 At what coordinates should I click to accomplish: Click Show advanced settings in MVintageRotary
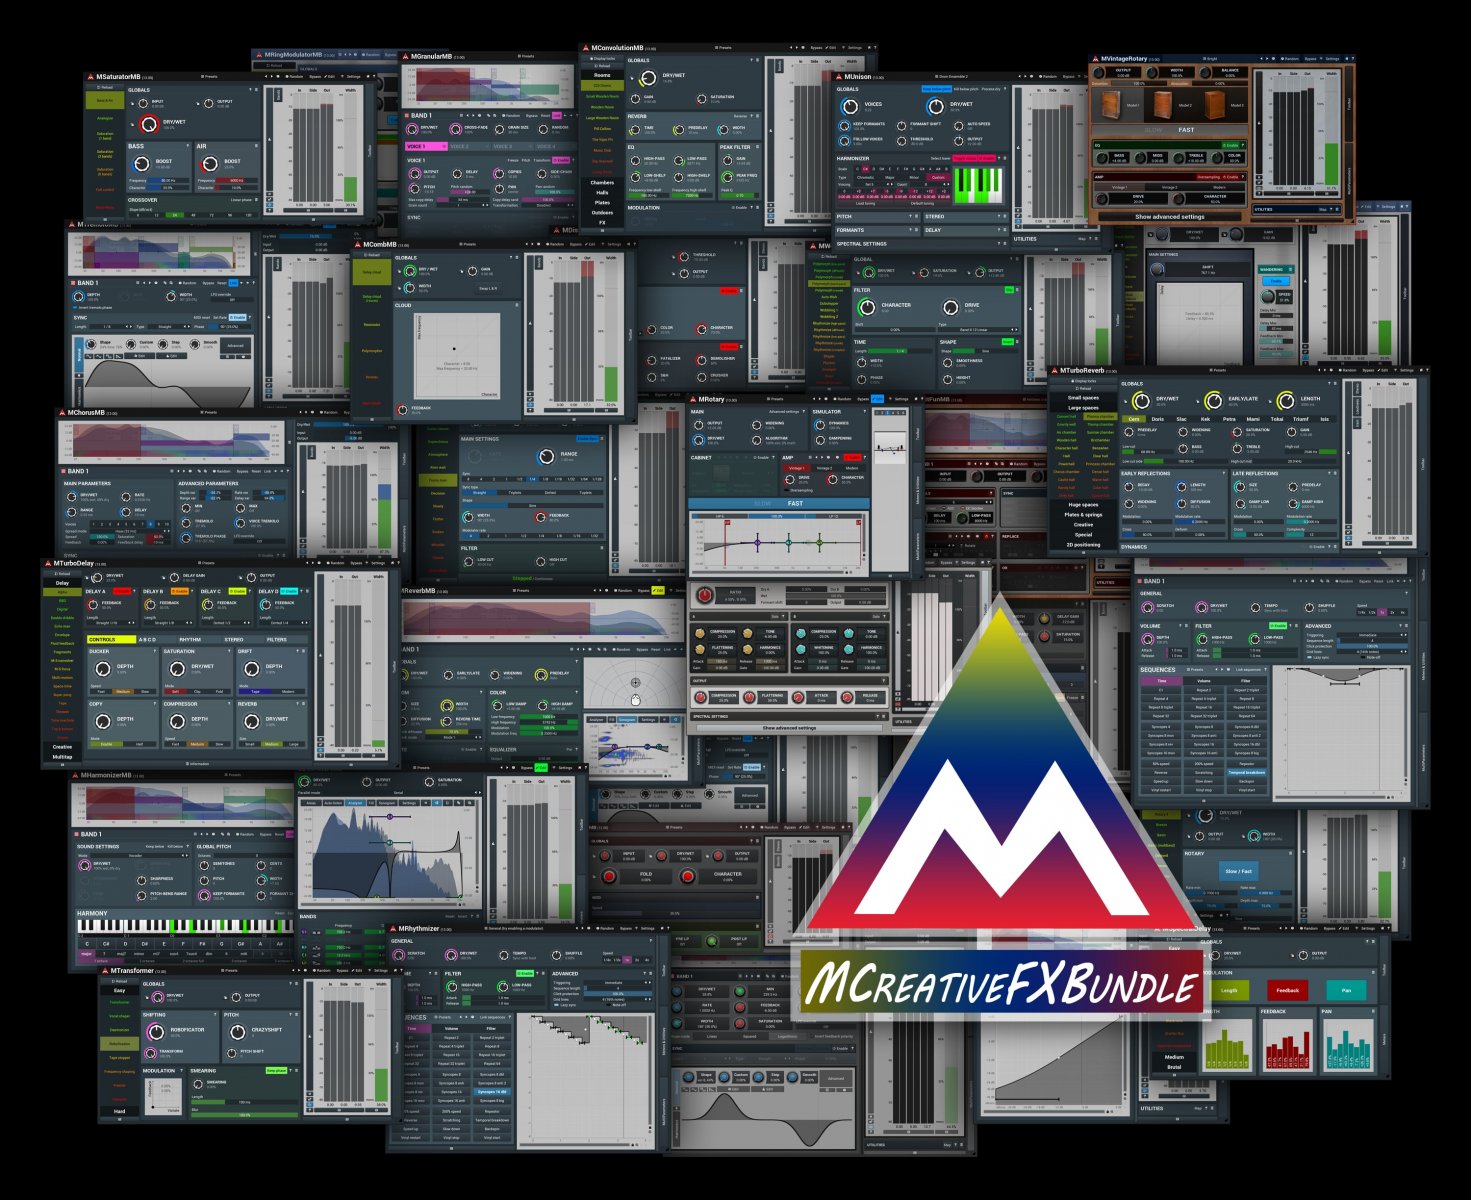(1170, 217)
